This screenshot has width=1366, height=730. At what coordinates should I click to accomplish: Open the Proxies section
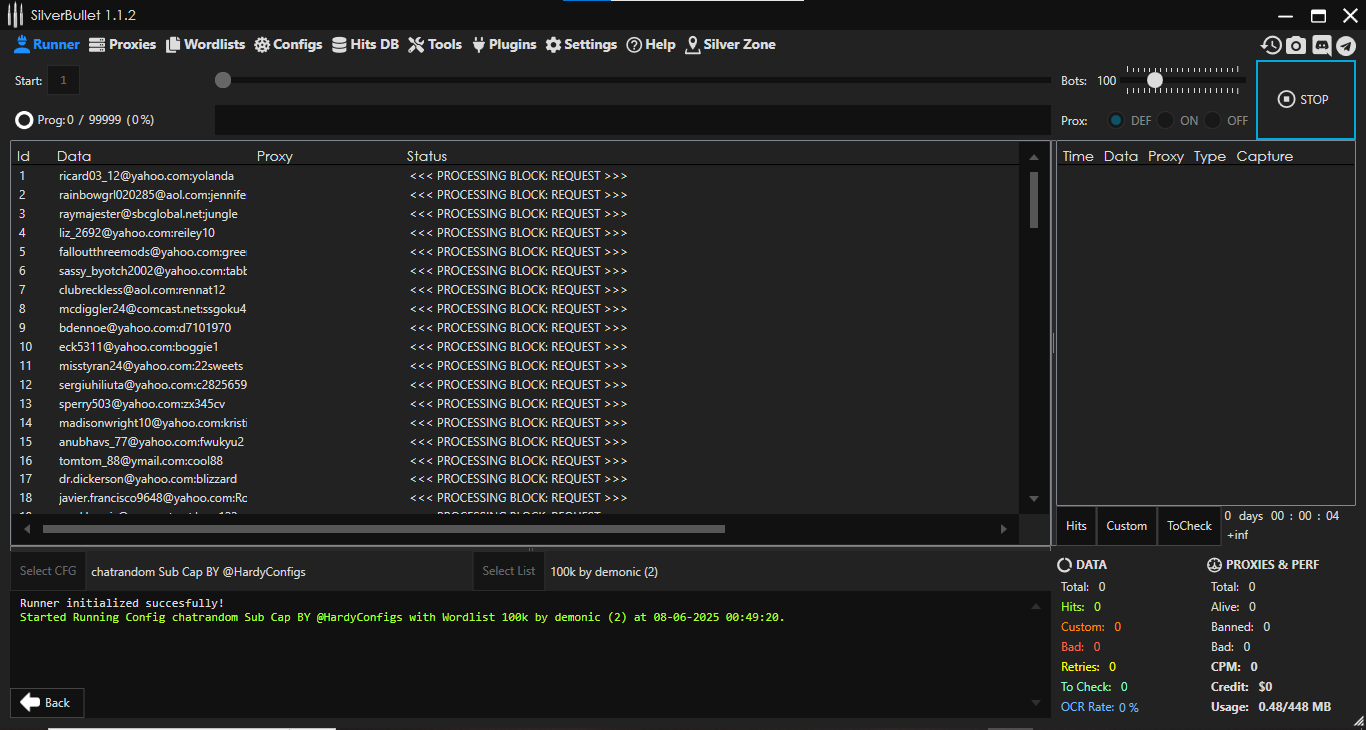tap(123, 45)
